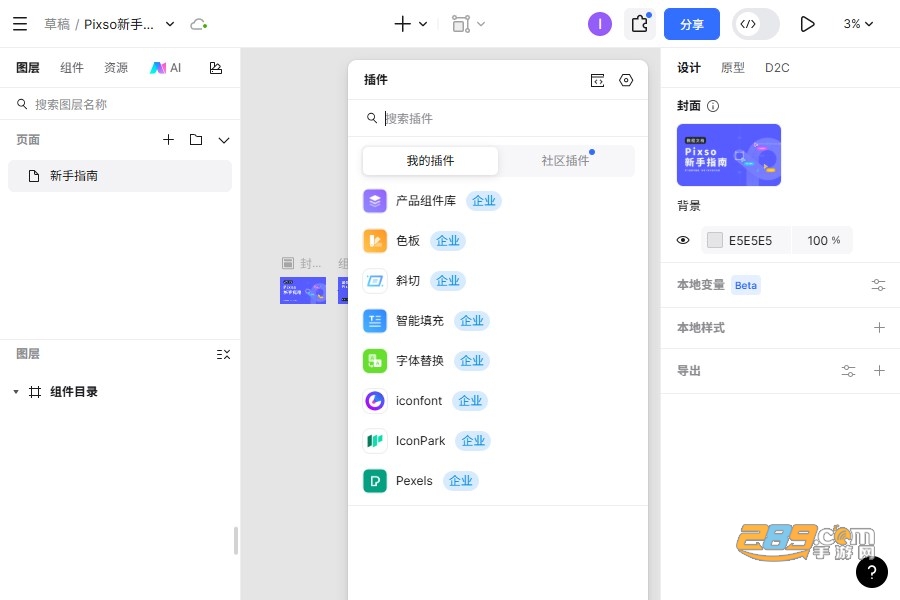Click the cloud sync status icon
Screen dimensions: 900x600
(x=199, y=24)
